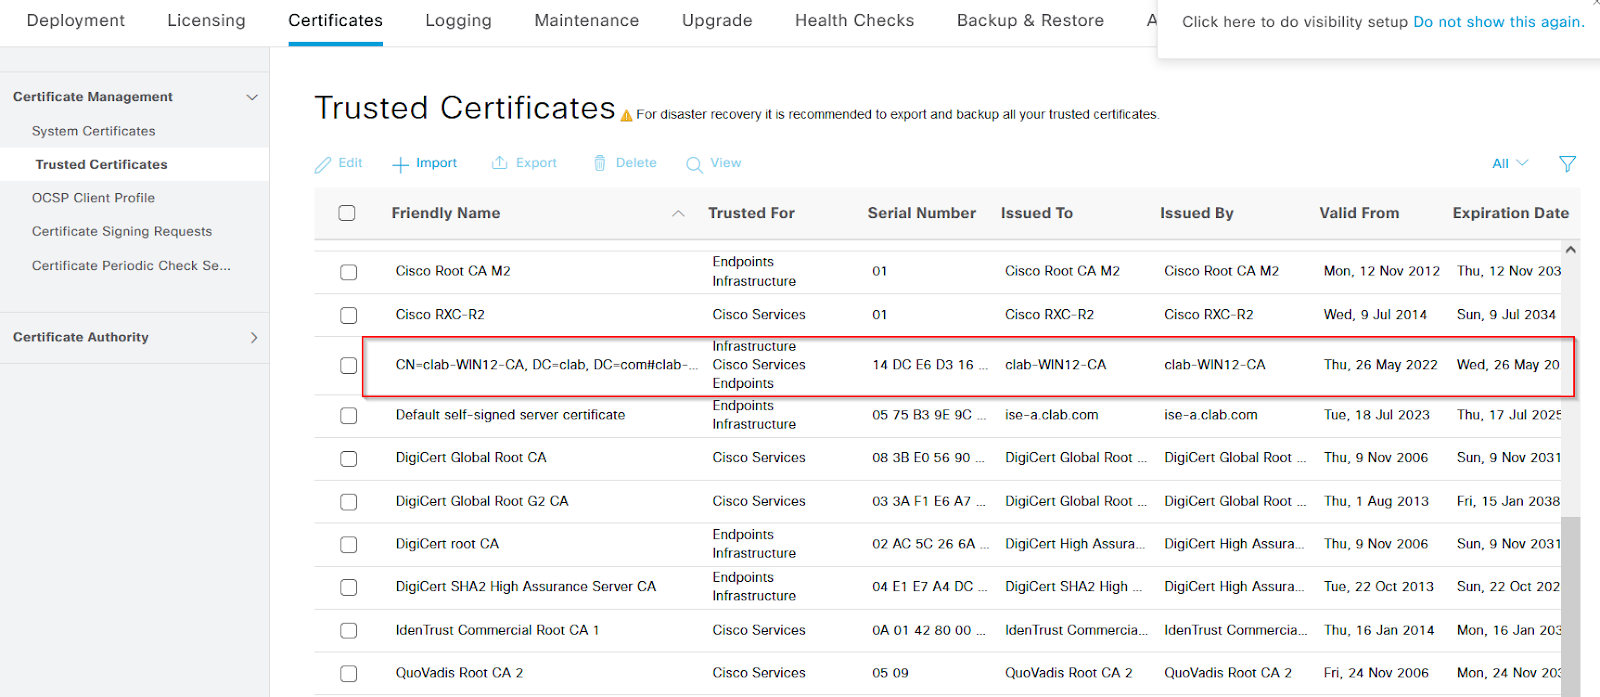Click the Issued To column header
This screenshot has width=1600, height=697.
point(1036,213)
